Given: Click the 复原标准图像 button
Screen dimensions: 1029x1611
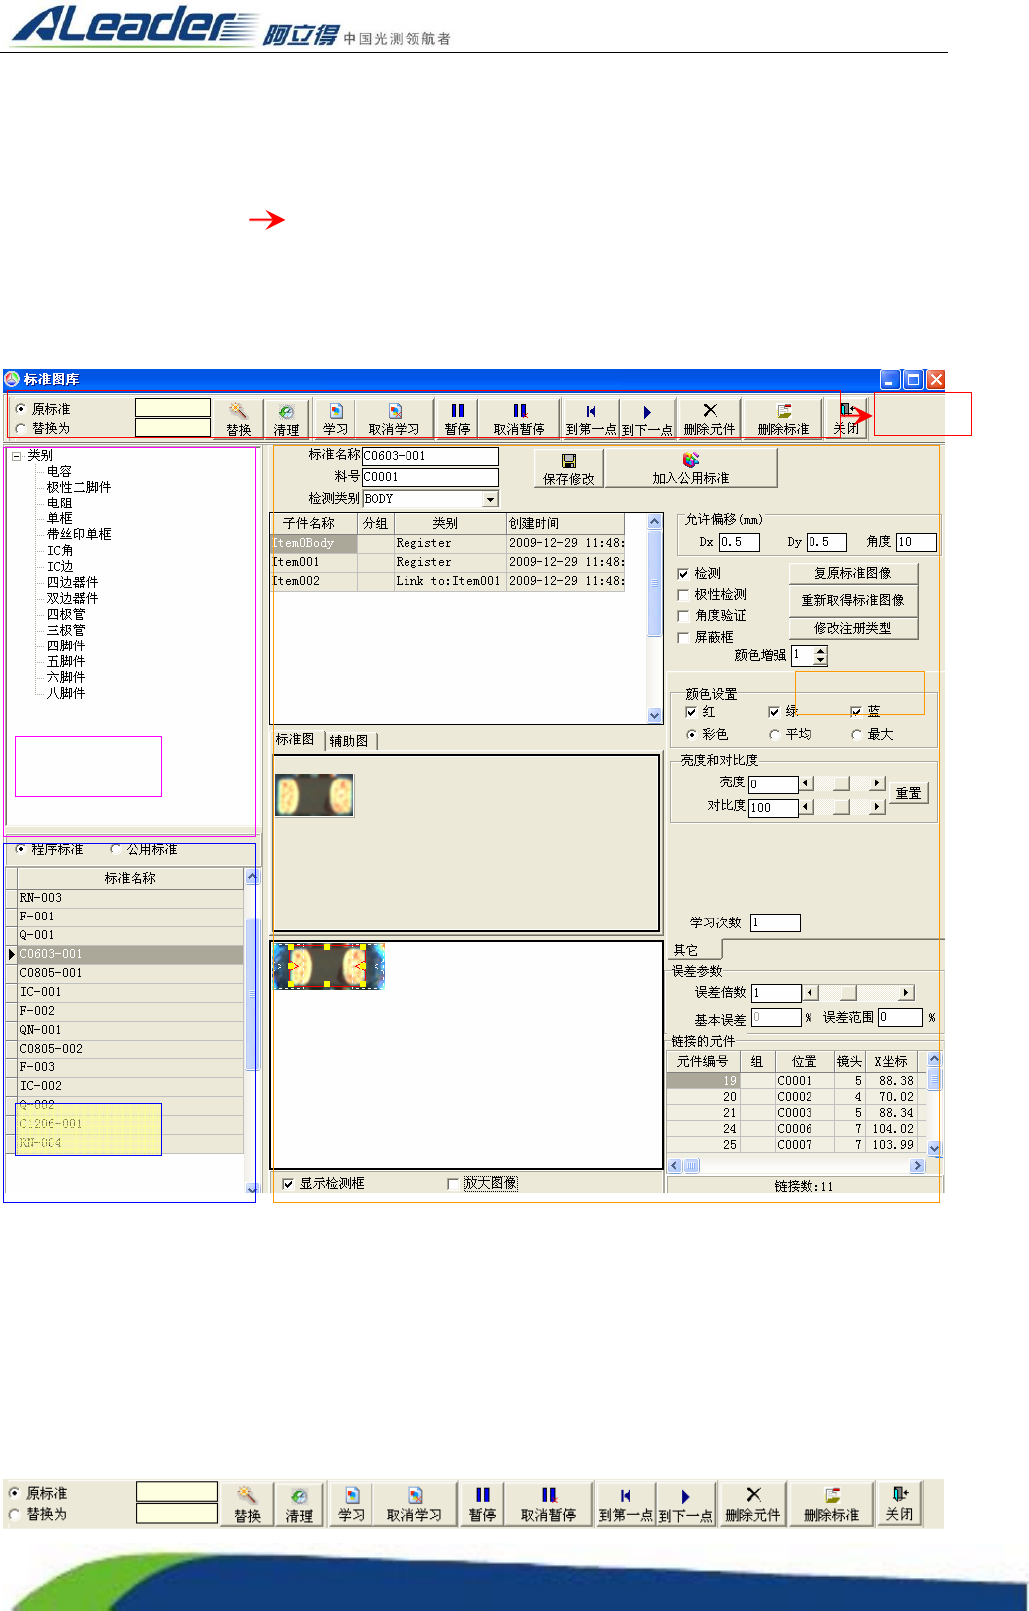Looking at the screenshot, I should (x=852, y=573).
